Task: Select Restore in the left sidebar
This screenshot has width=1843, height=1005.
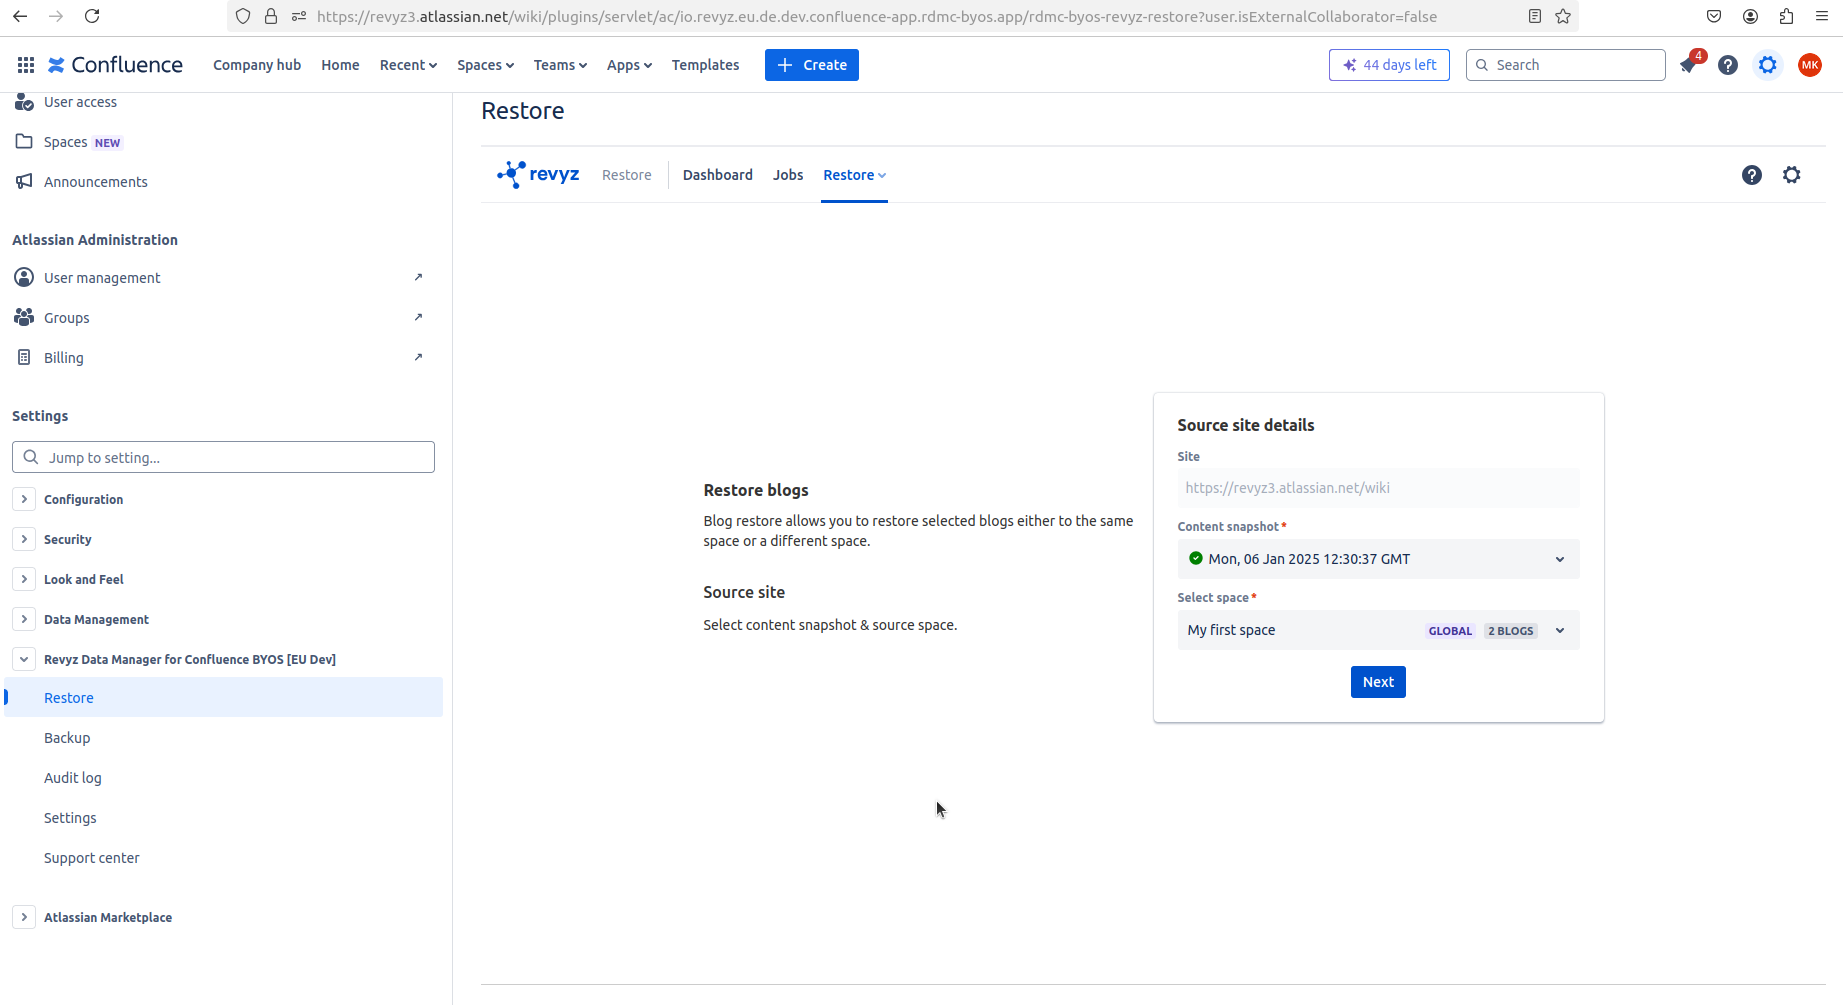Action: 224,697
